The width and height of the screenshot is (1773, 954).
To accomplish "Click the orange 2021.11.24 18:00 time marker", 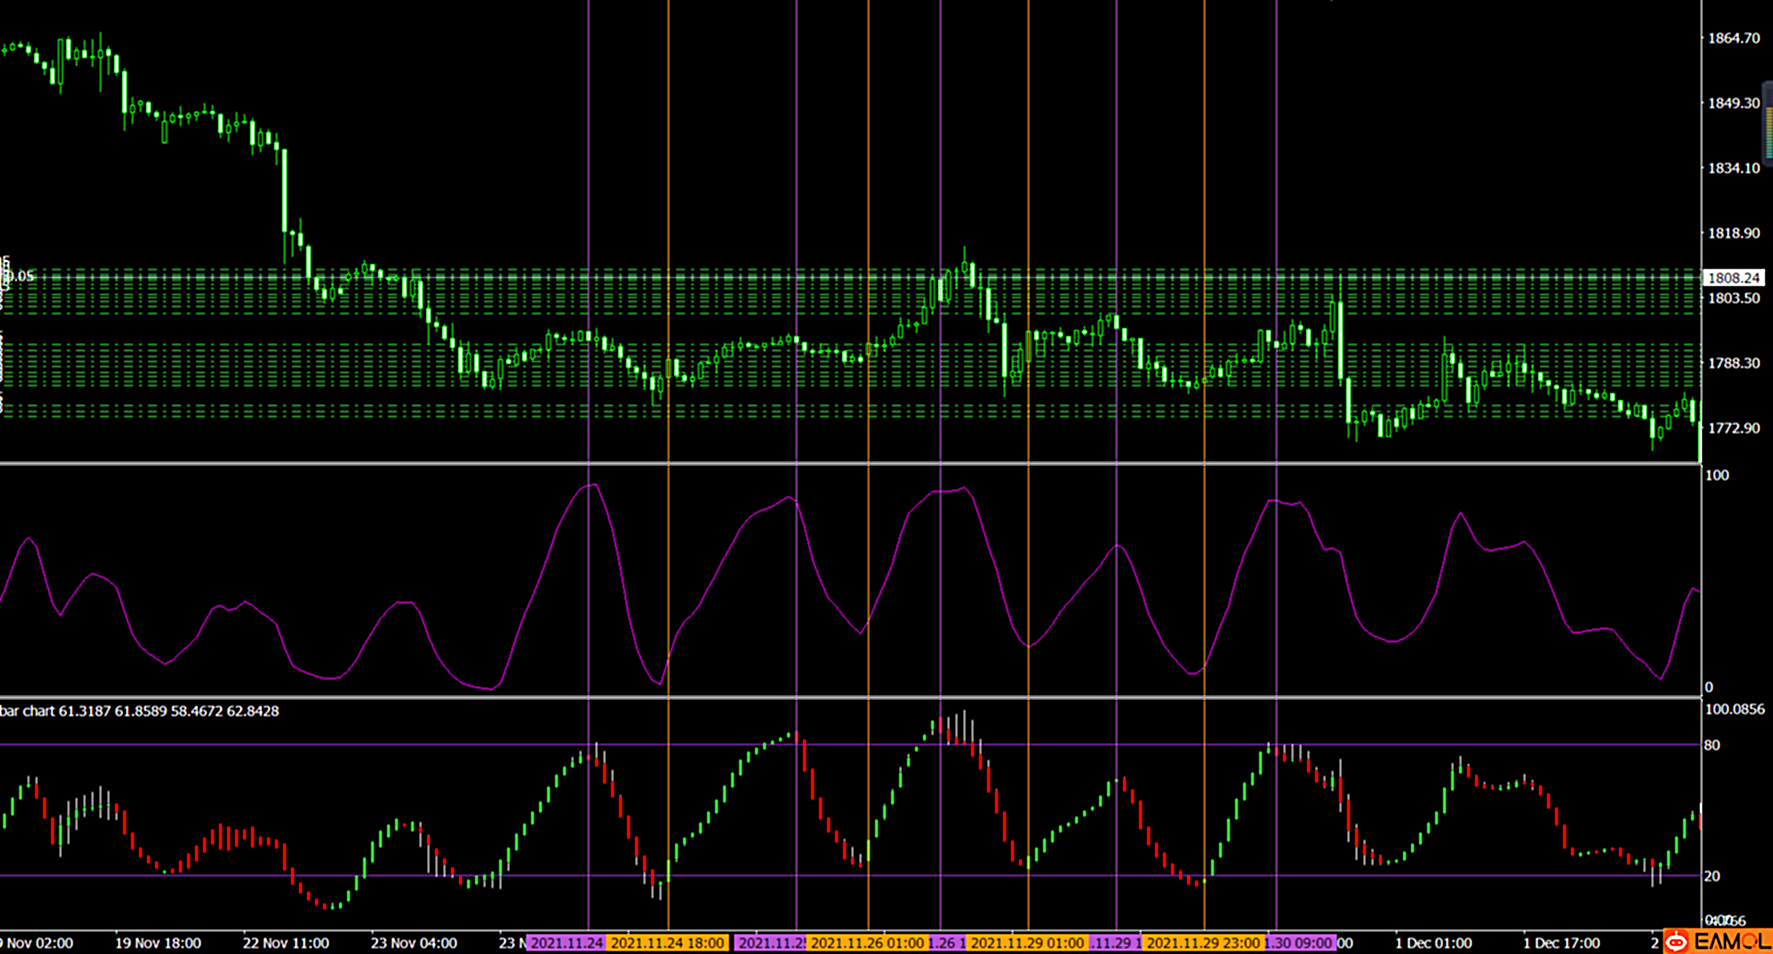I will point(667,943).
